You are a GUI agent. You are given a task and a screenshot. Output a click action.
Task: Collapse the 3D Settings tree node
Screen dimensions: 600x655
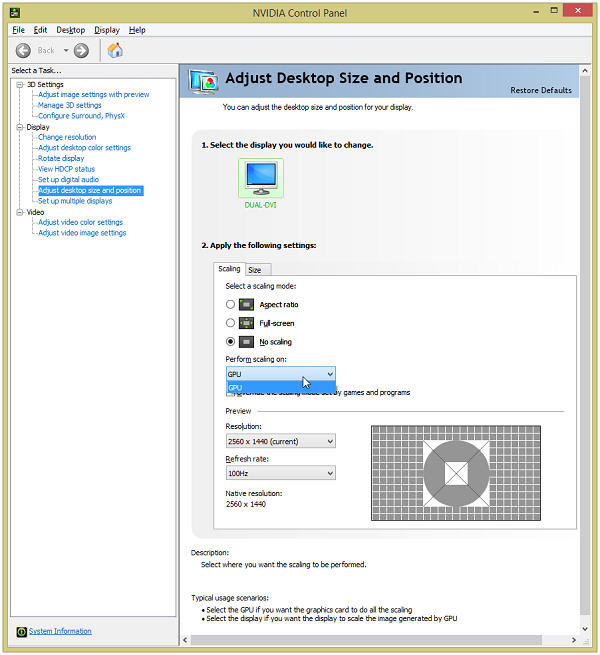click(x=20, y=85)
